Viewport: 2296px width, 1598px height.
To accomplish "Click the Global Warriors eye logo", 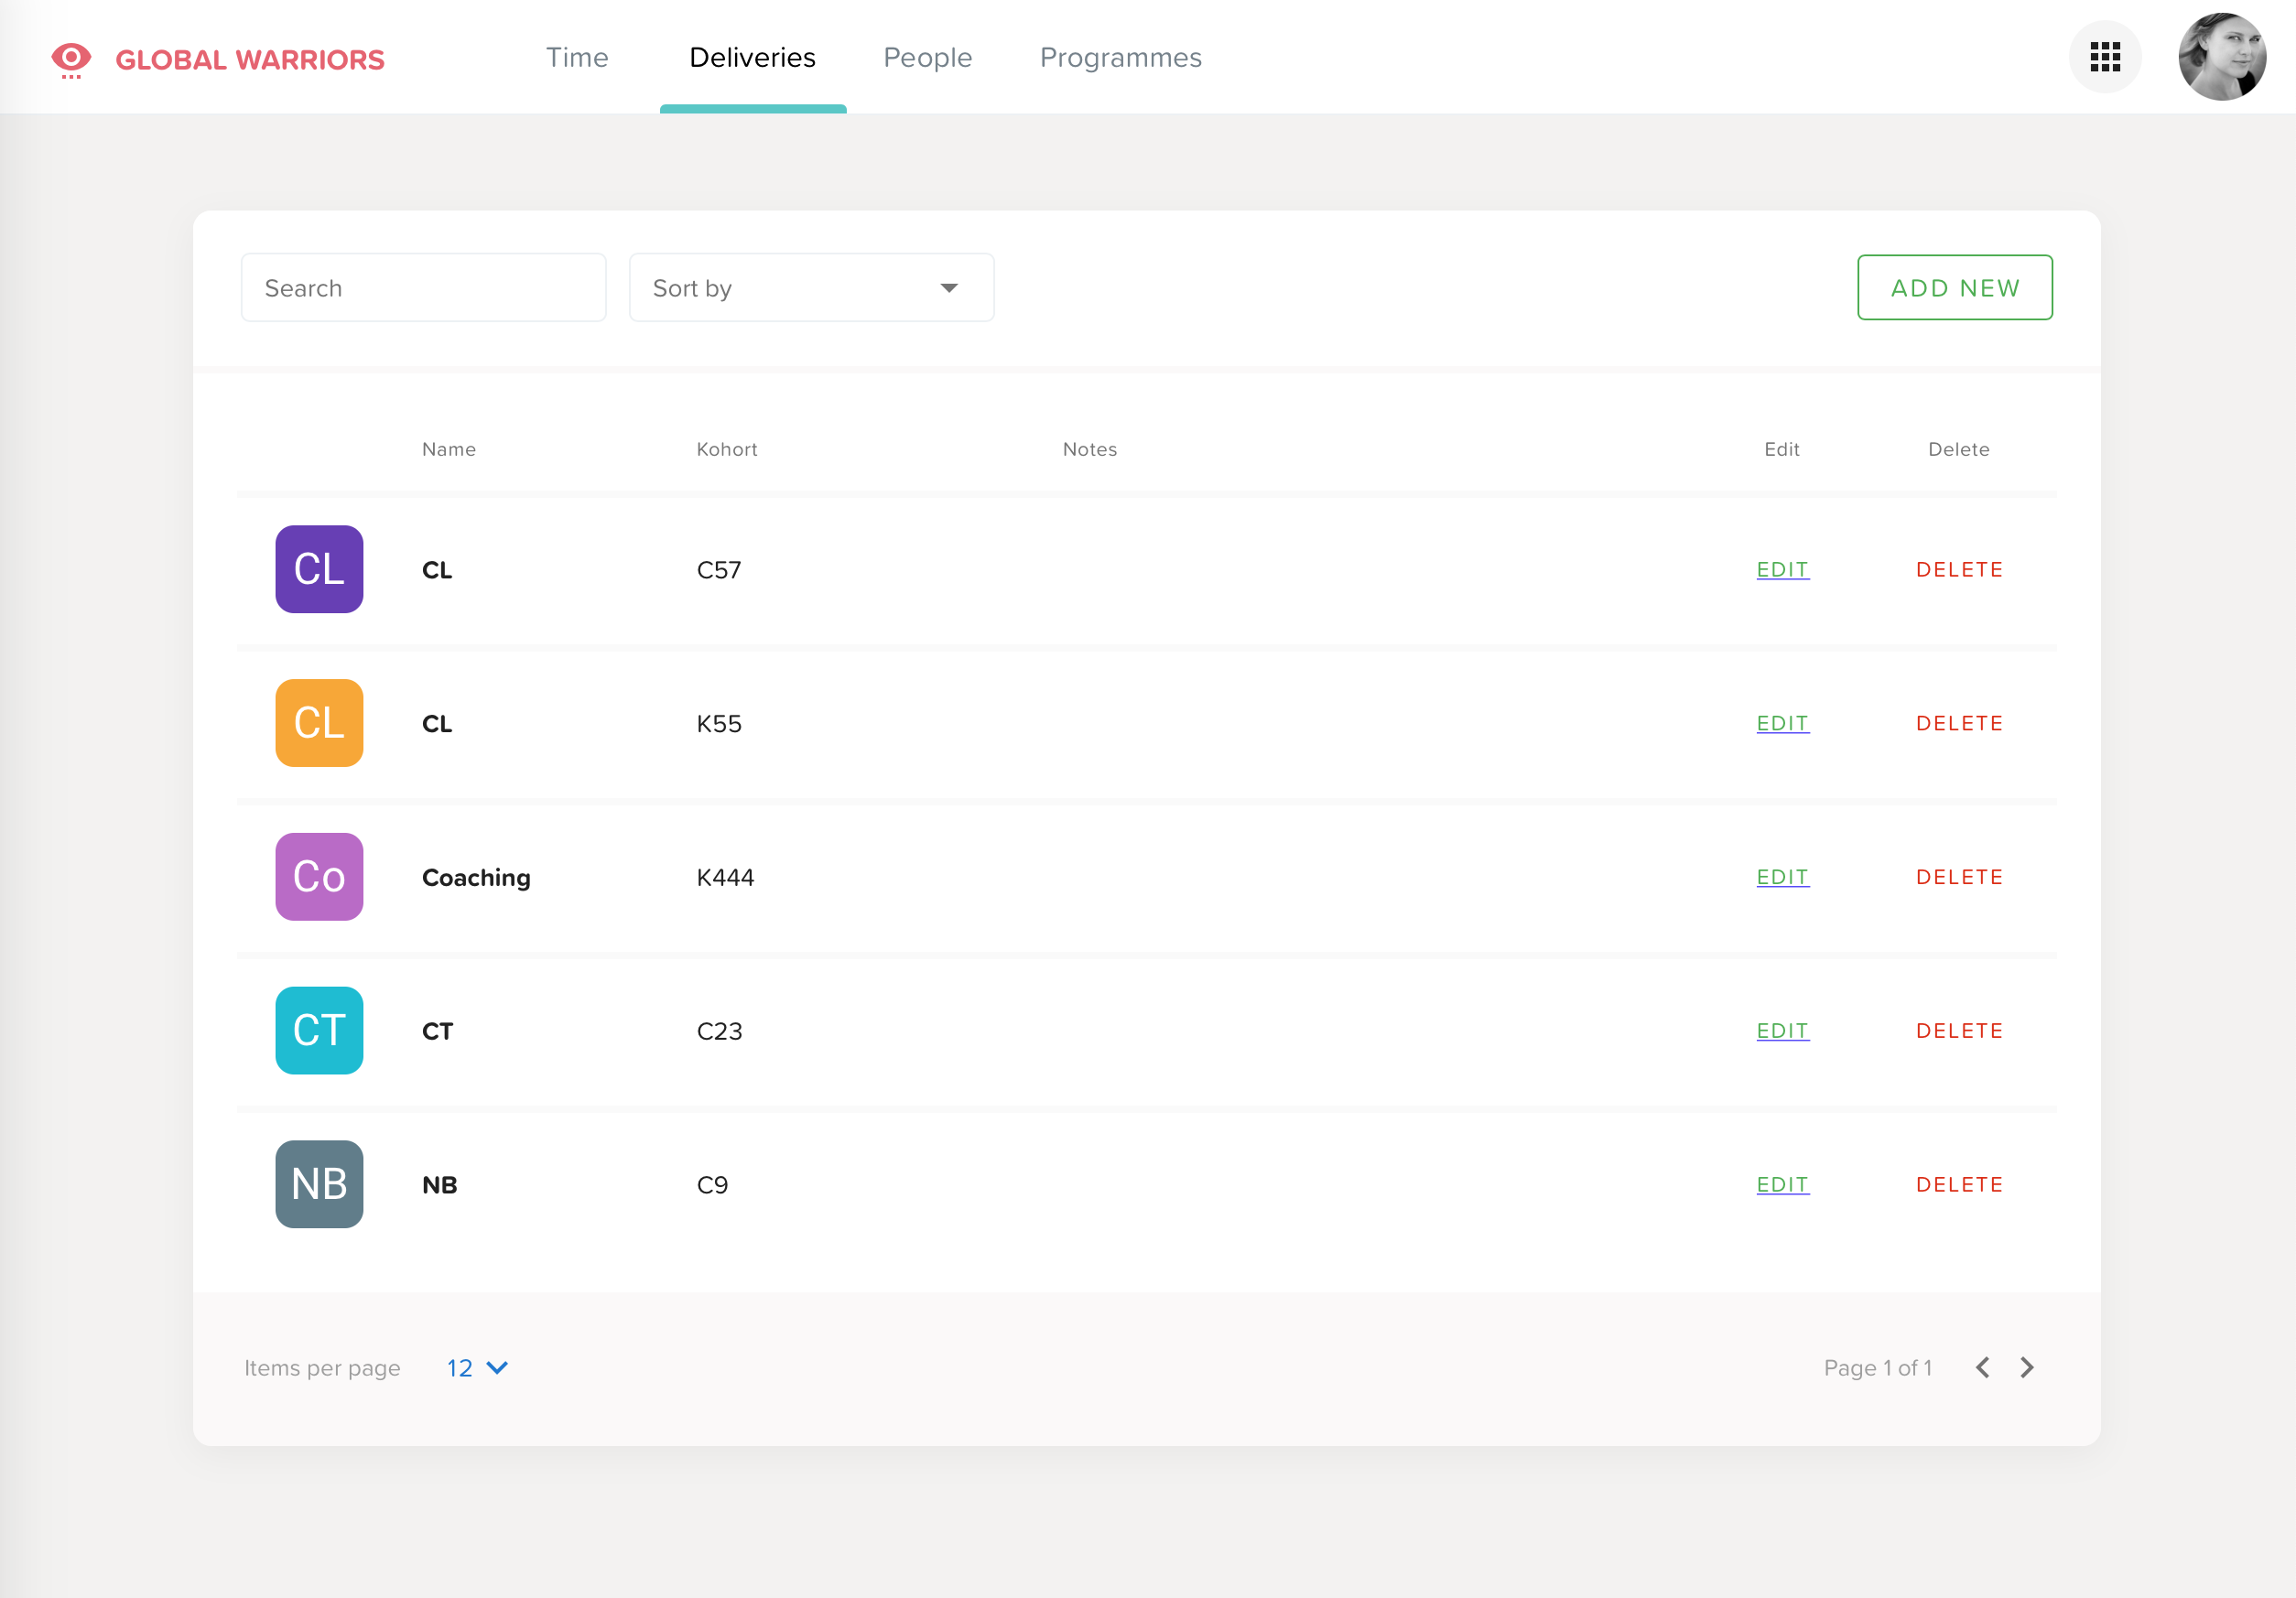I will click(x=71, y=59).
